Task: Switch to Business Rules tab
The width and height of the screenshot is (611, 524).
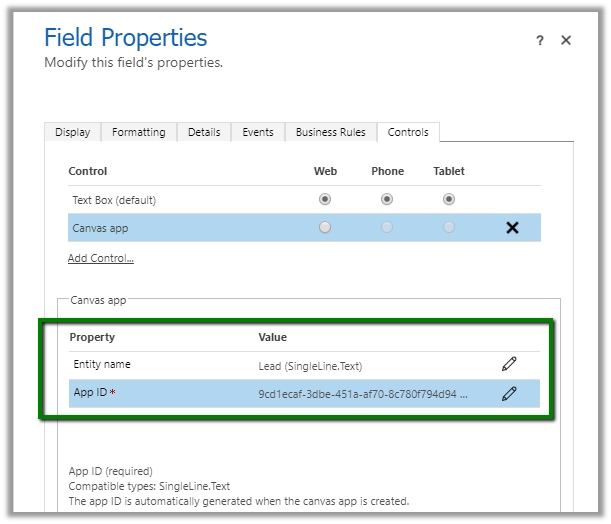Action: click(331, 132)
